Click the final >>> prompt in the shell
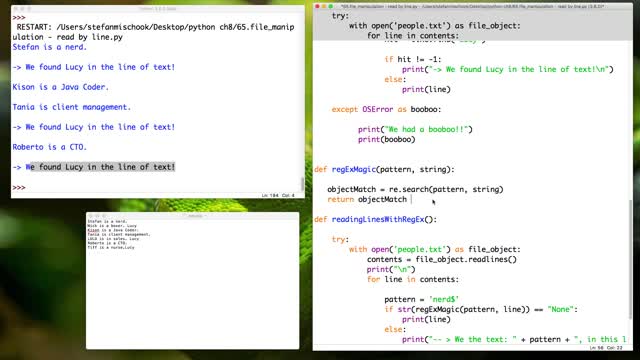640x360 pixels. click(19, 187)
